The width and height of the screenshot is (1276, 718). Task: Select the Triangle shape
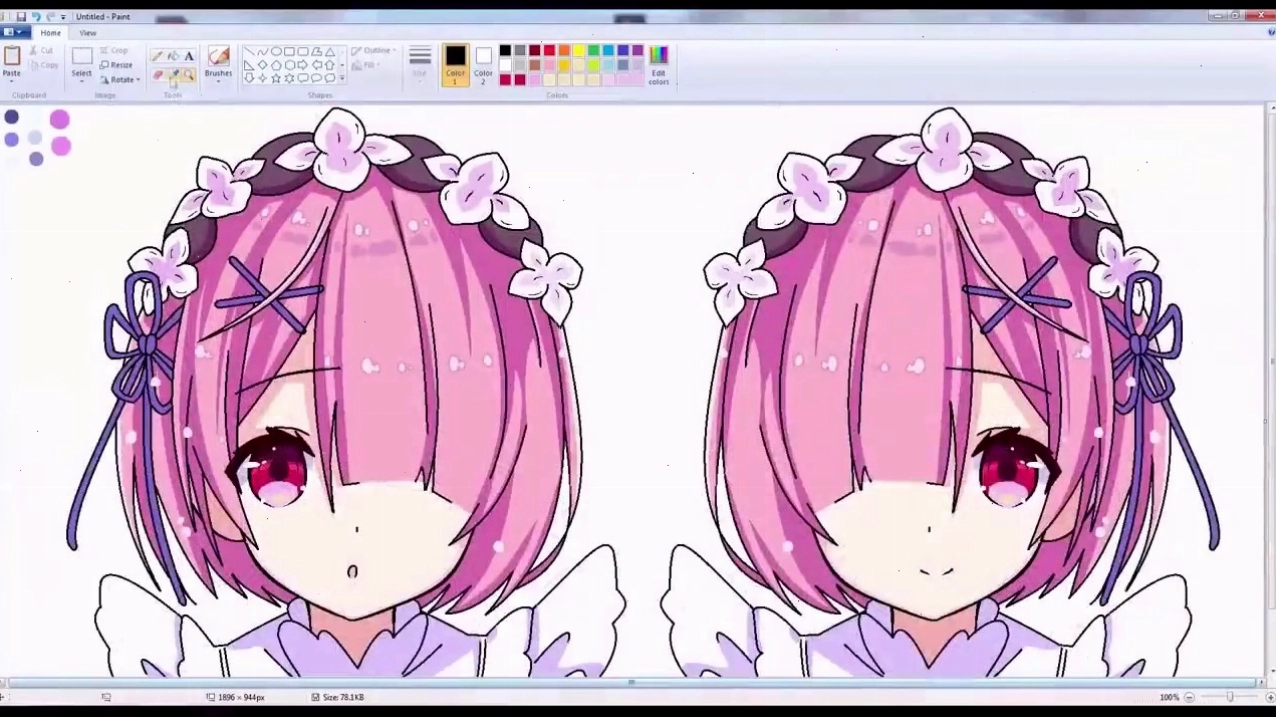pyautogui.click(x=329, y=52)
